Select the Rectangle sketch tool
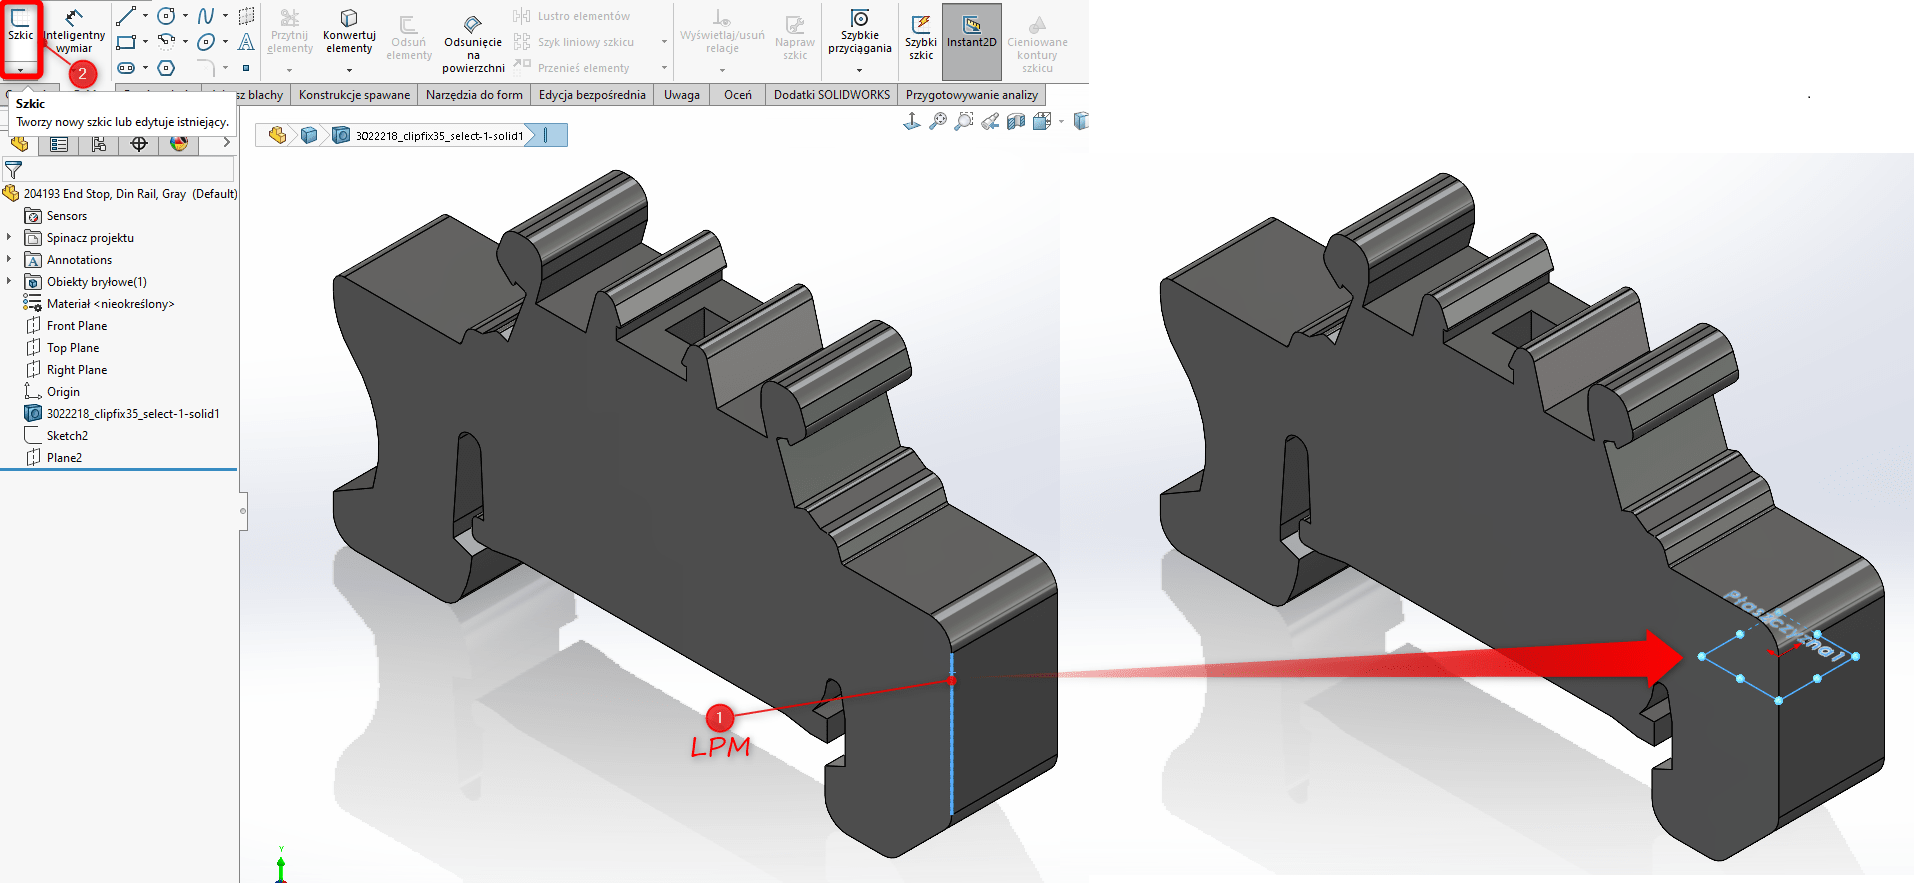The image size is (1914, 883). (x=125, y=42)
